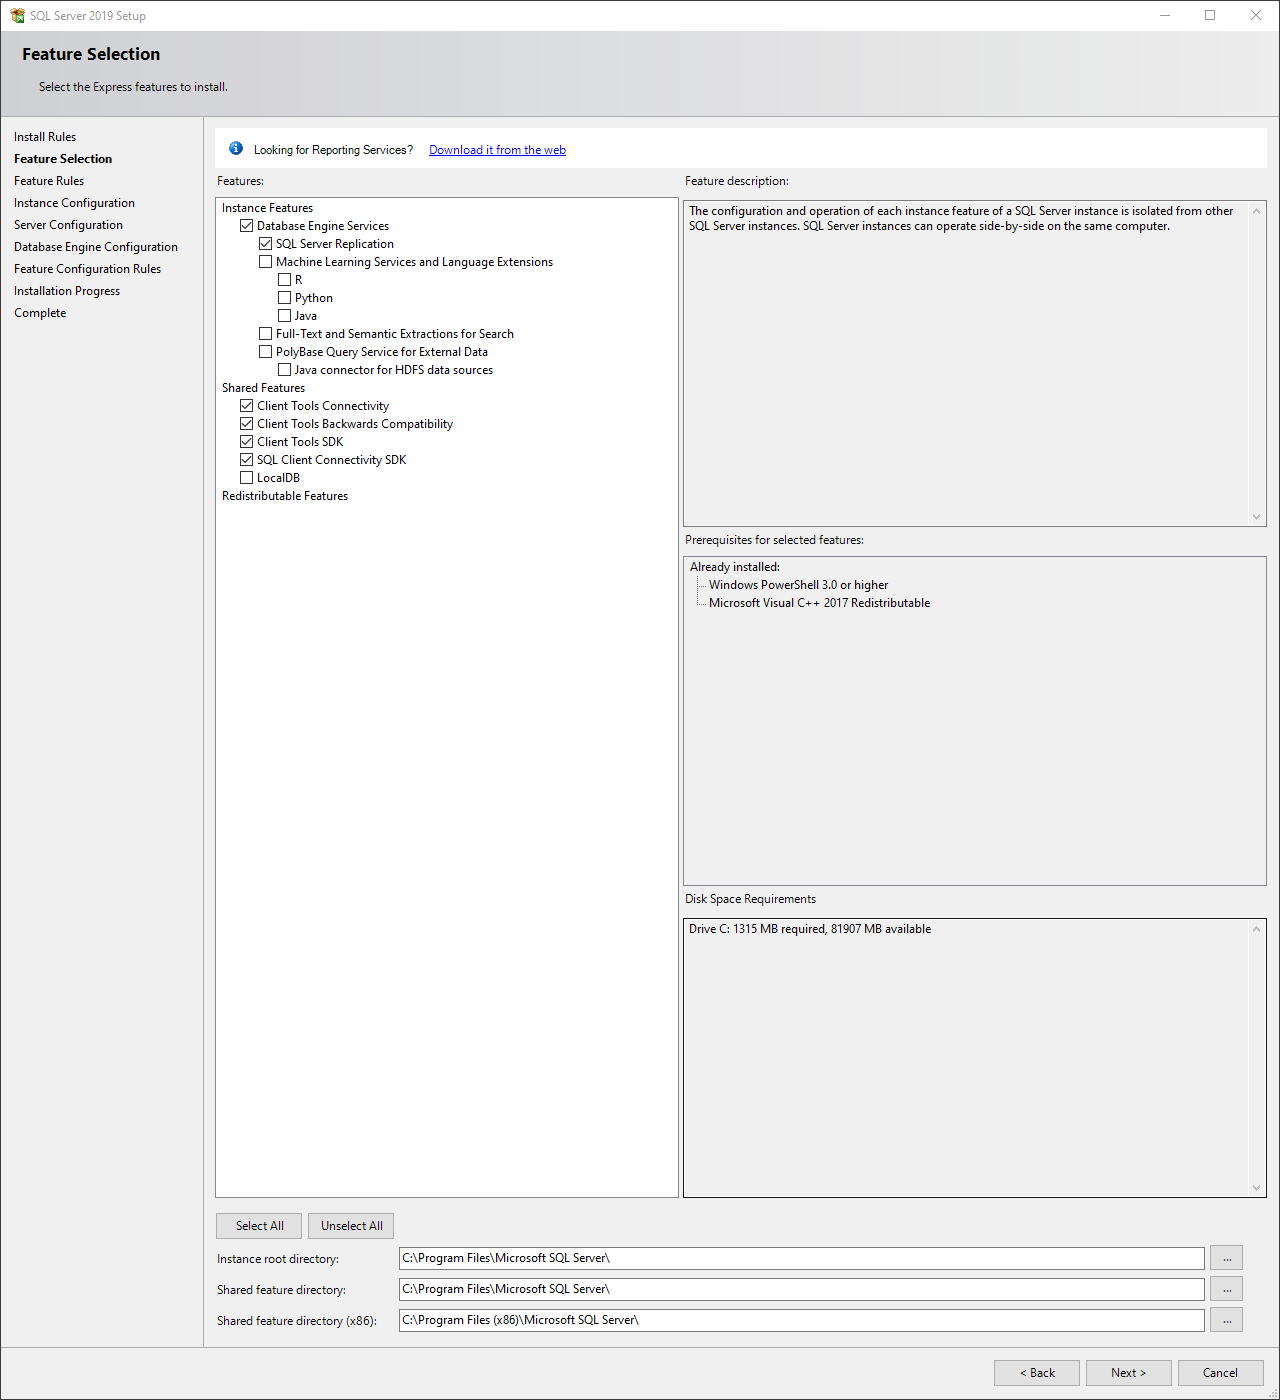Enable Machine Learning Services and Language Extensions

click(265, 262)
